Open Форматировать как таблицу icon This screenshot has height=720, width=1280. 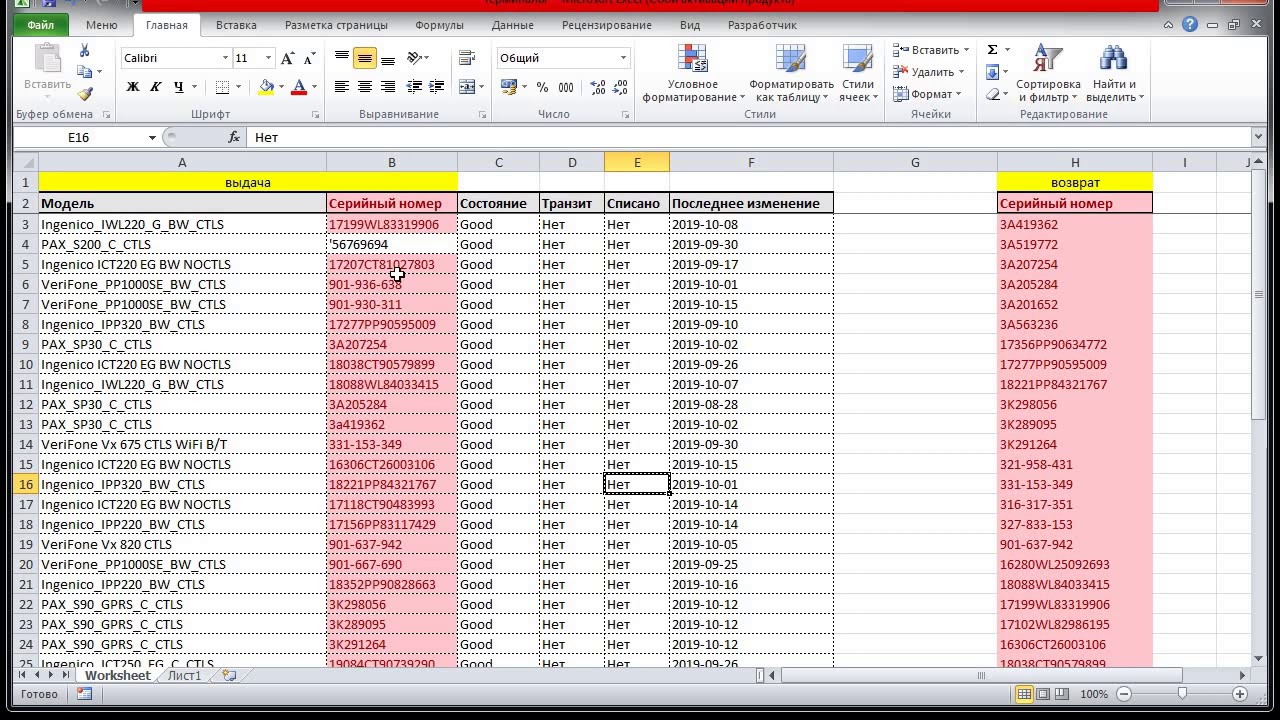click(x=791, y=58)
